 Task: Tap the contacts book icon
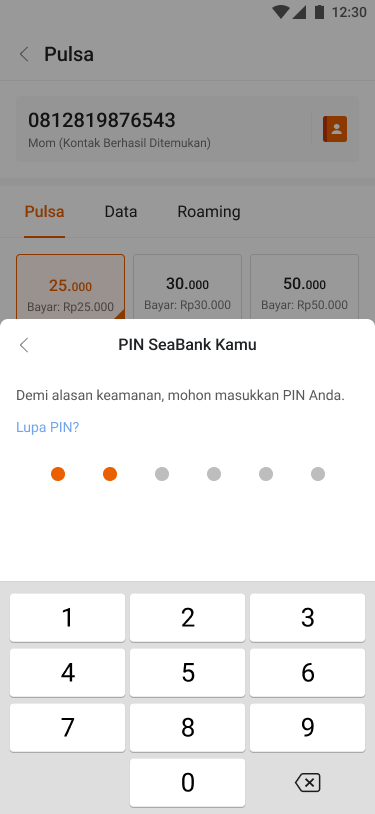(x=334, y=129)
